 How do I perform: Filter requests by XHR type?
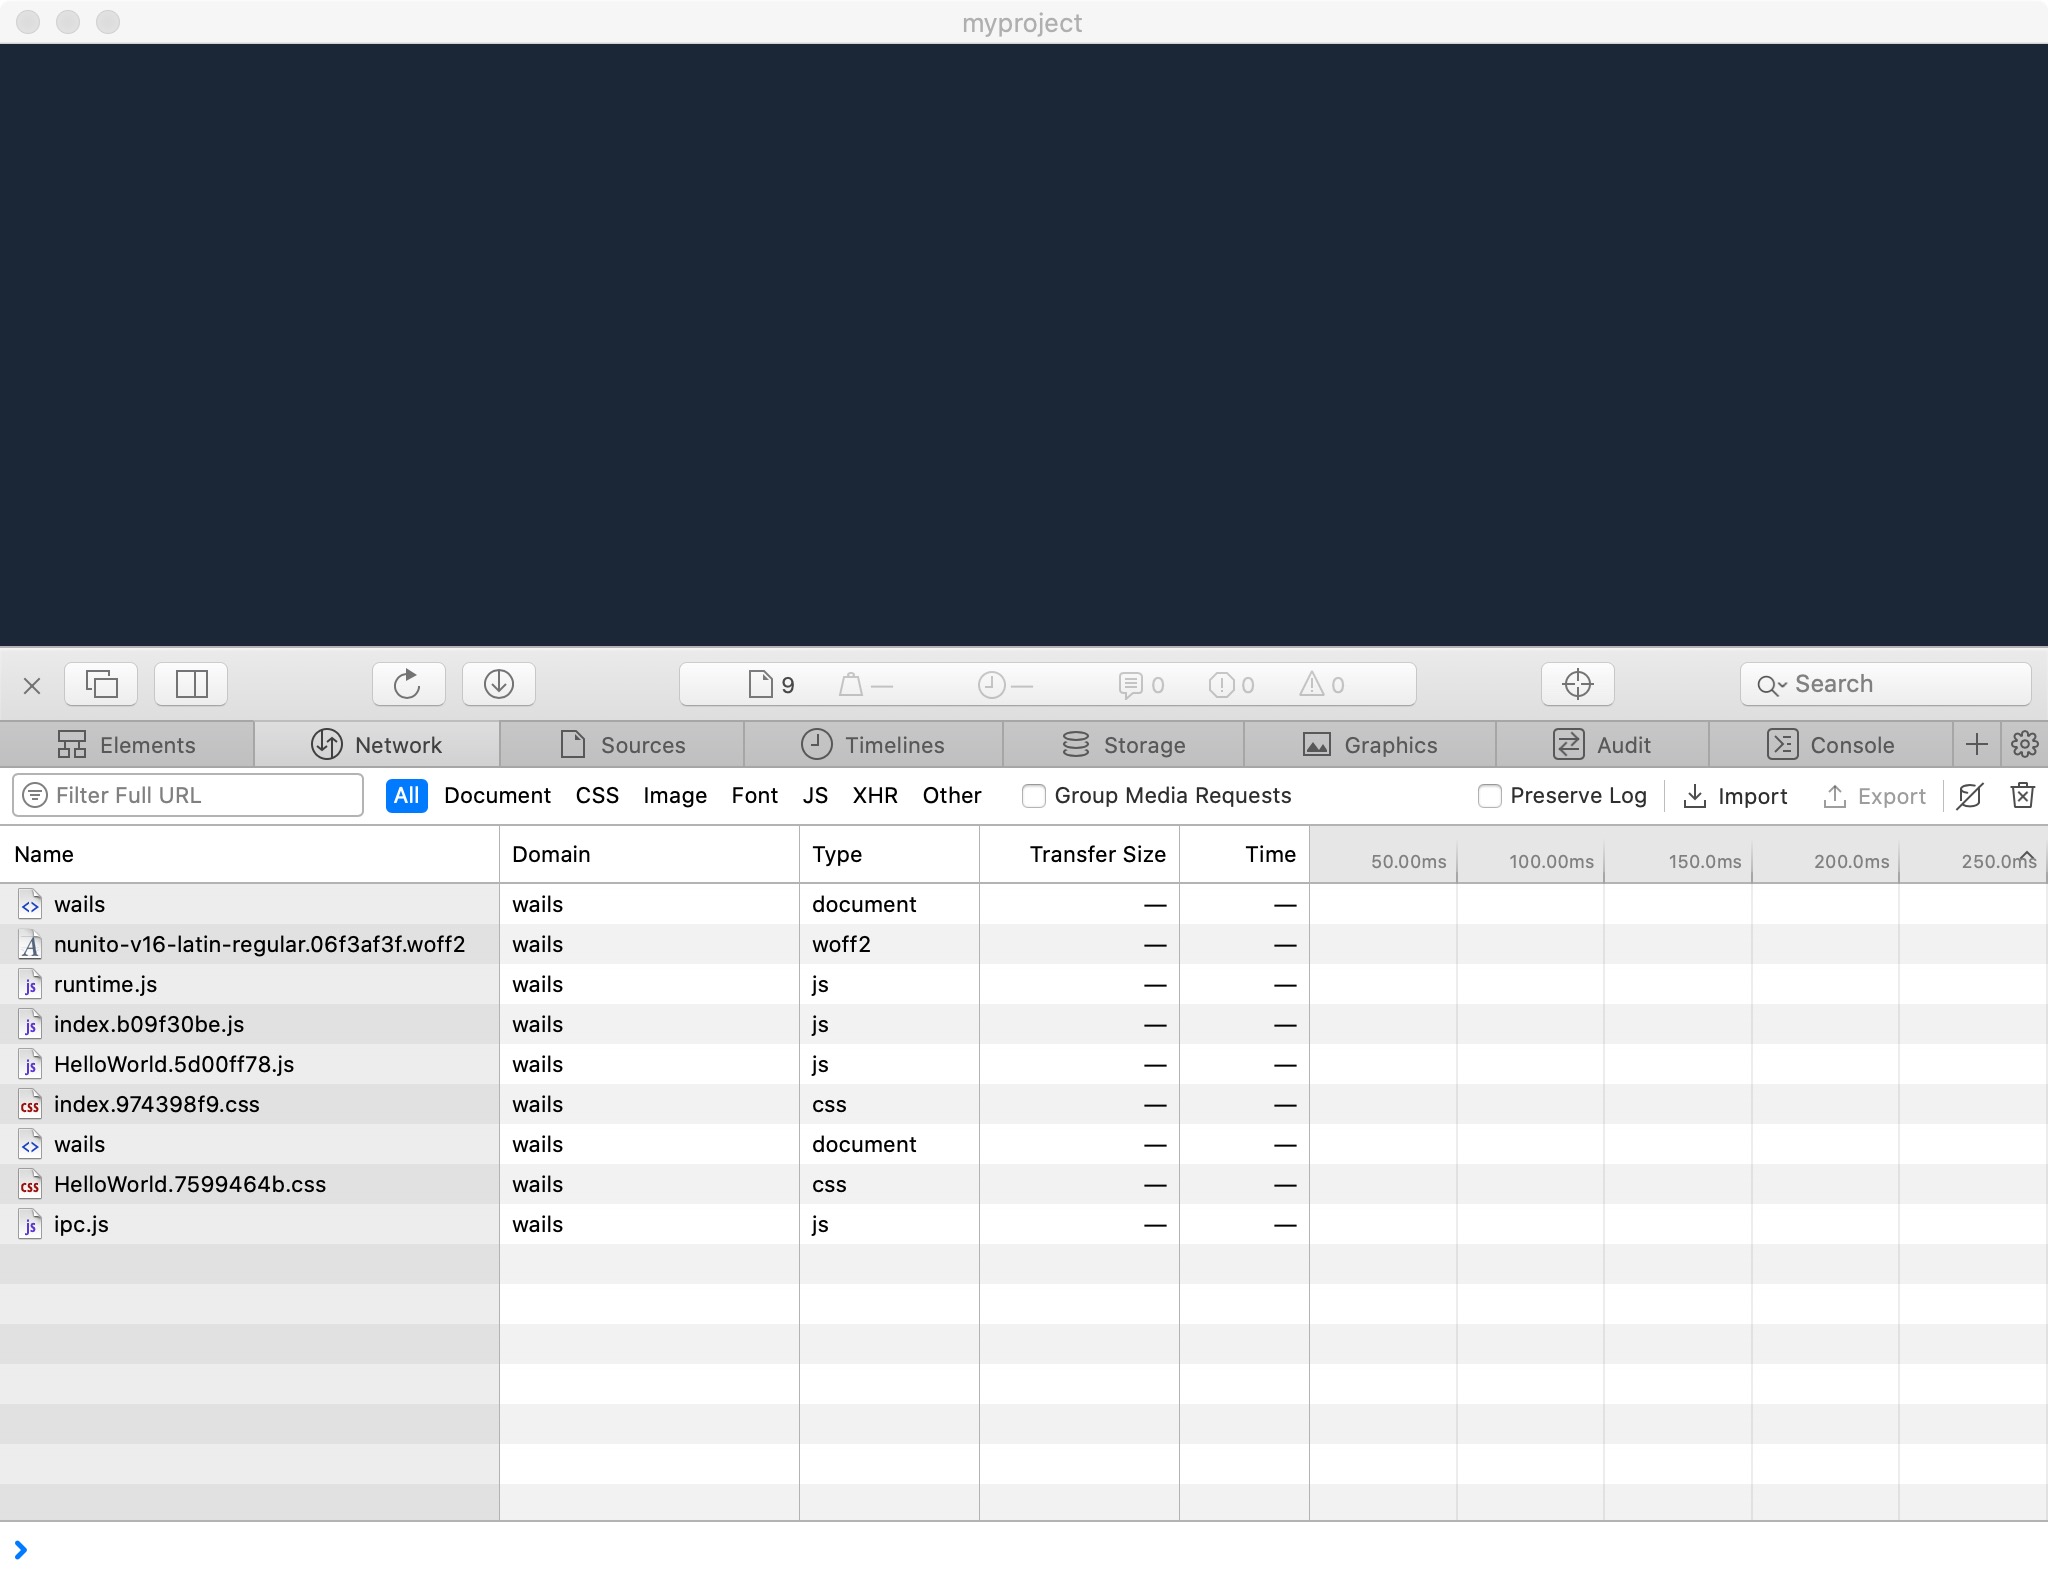click(x=874, y=795)
